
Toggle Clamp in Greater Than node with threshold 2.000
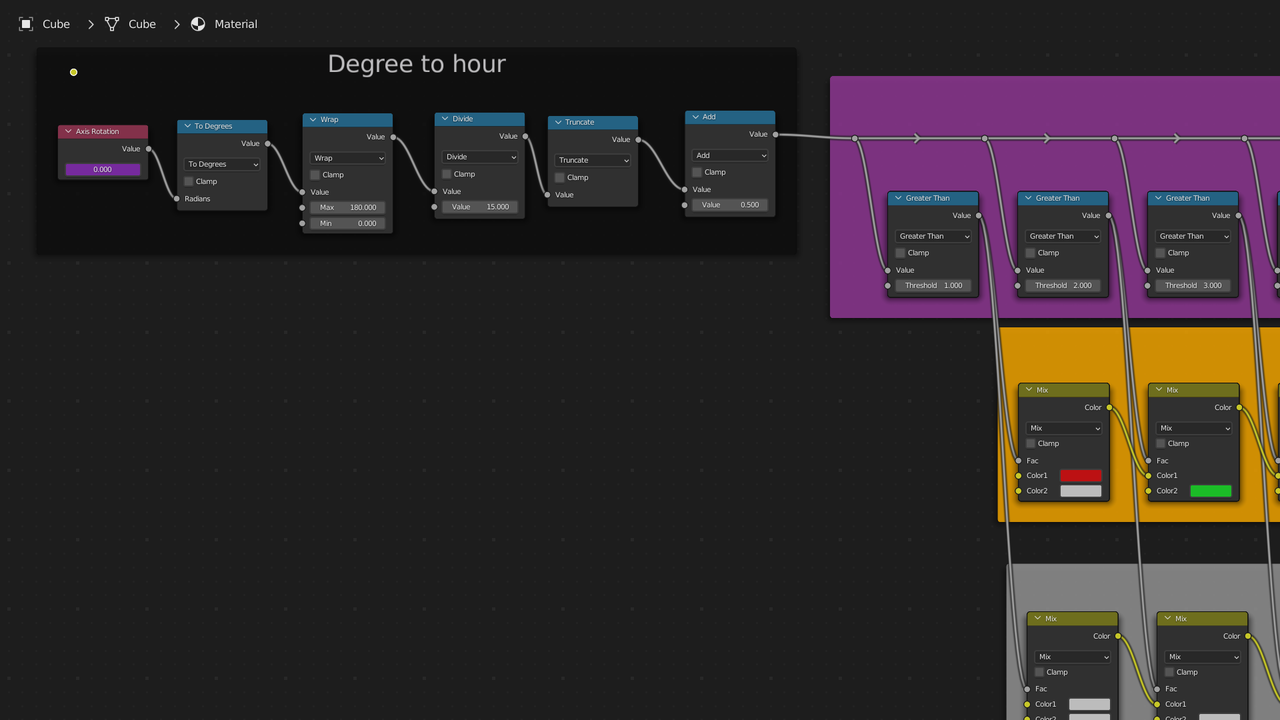[x=1030, y=253]
